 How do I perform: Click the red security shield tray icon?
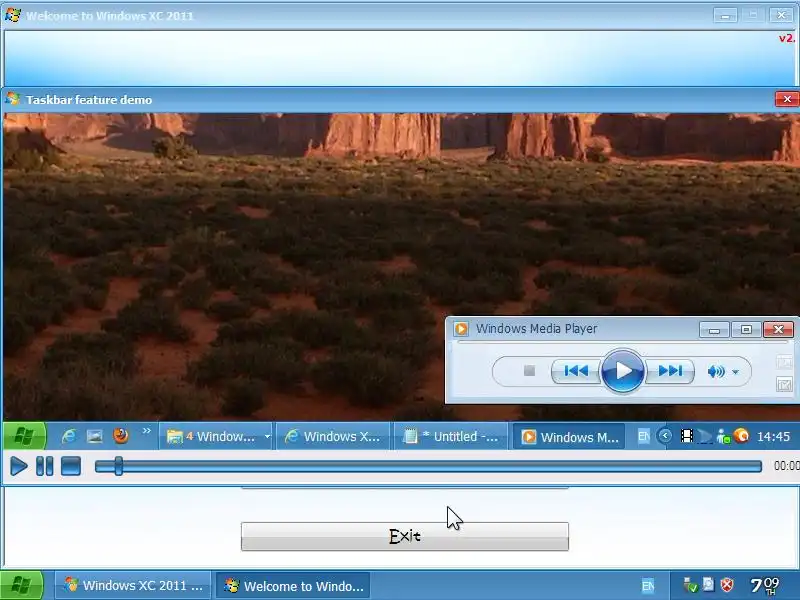pos(727,585)
